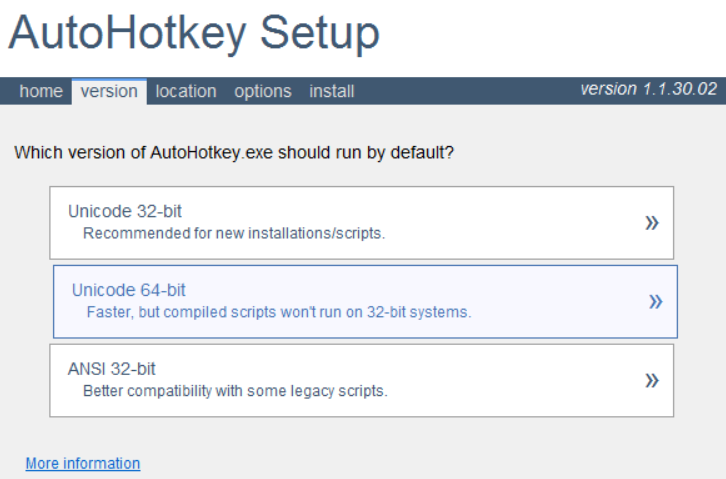Go to the home tab

point(41,91)
